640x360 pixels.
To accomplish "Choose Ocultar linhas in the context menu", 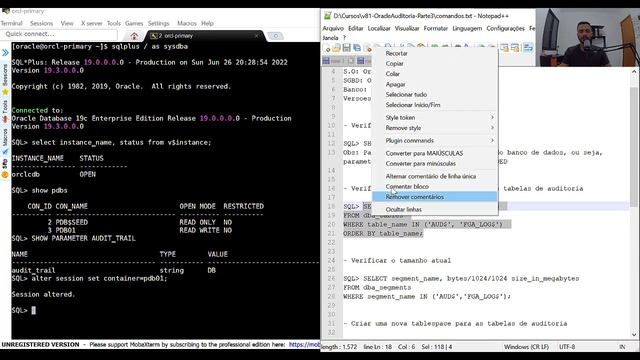I will pyautogui.click(x=435, y=209).
